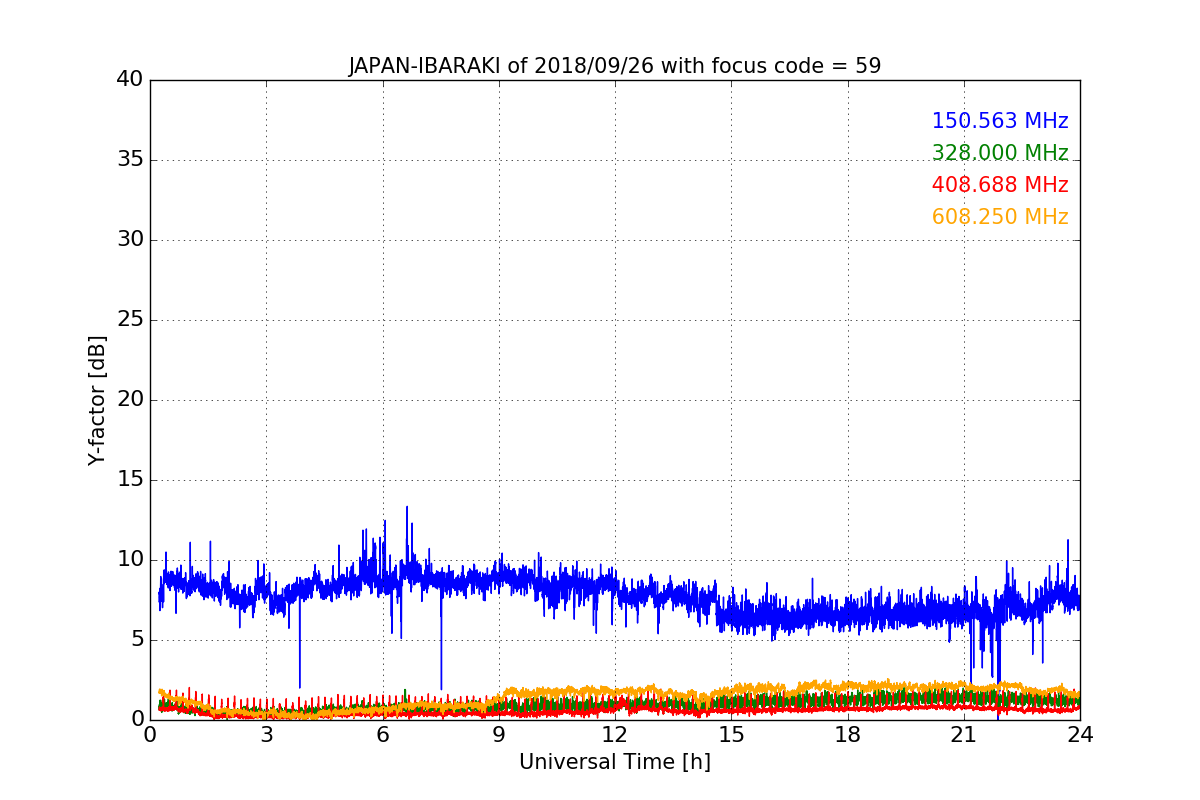Select the 328.000 MHz legend label
Screen dimensions: 1200x800
(1000, 153)
